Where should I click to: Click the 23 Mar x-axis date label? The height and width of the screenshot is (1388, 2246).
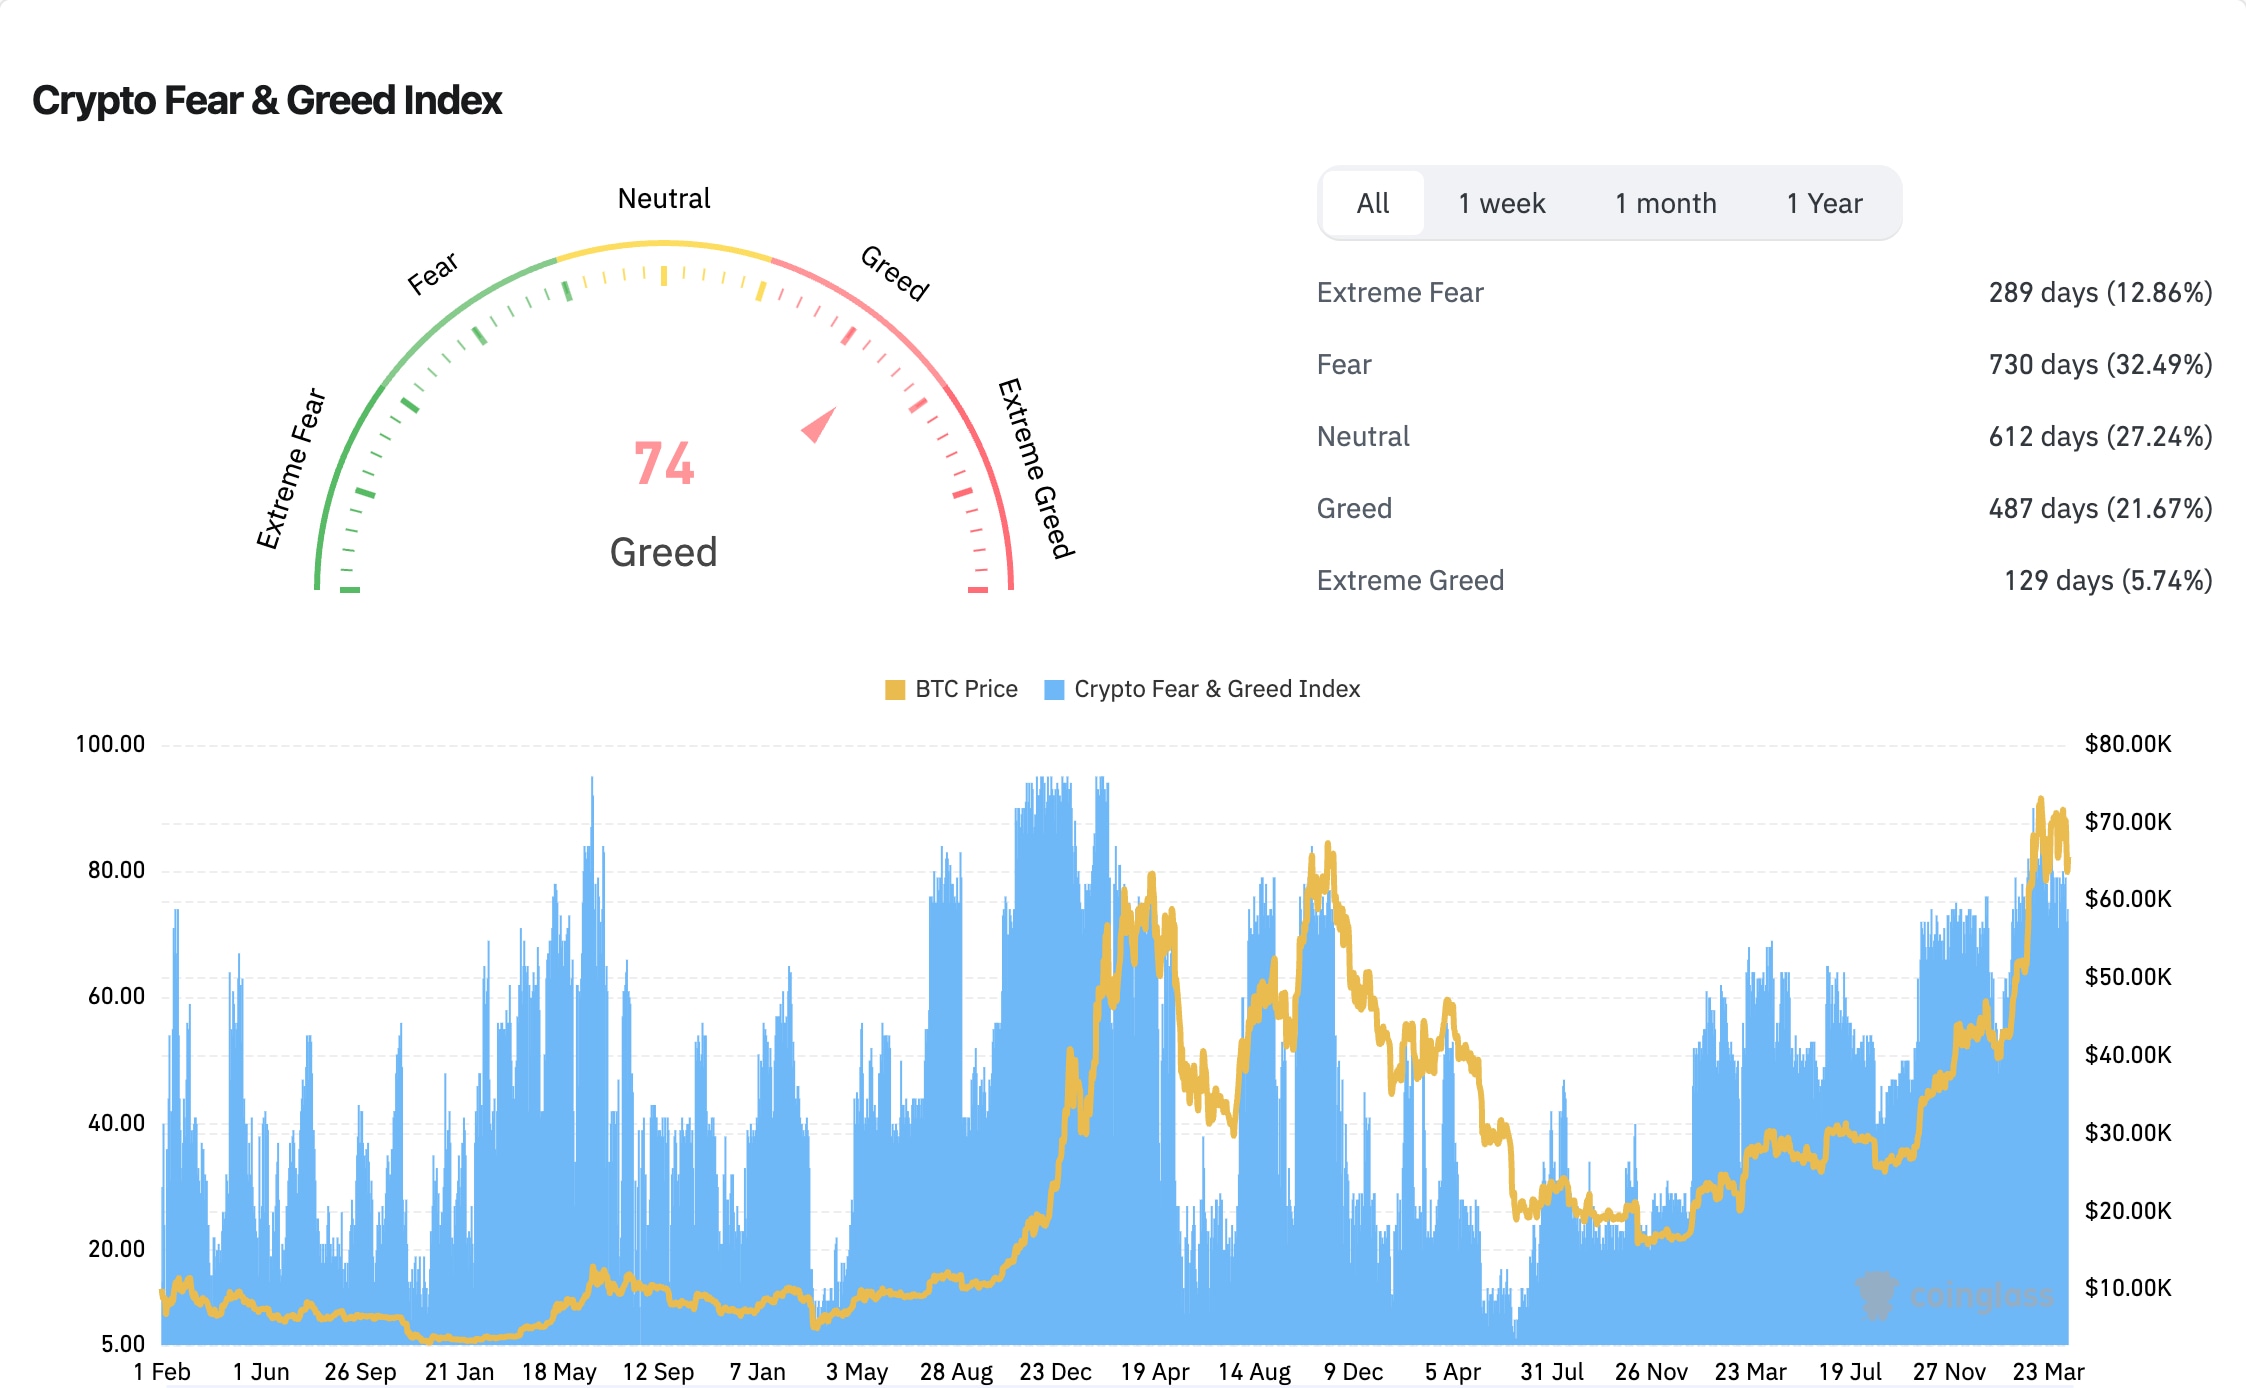coord(2048,1371)
